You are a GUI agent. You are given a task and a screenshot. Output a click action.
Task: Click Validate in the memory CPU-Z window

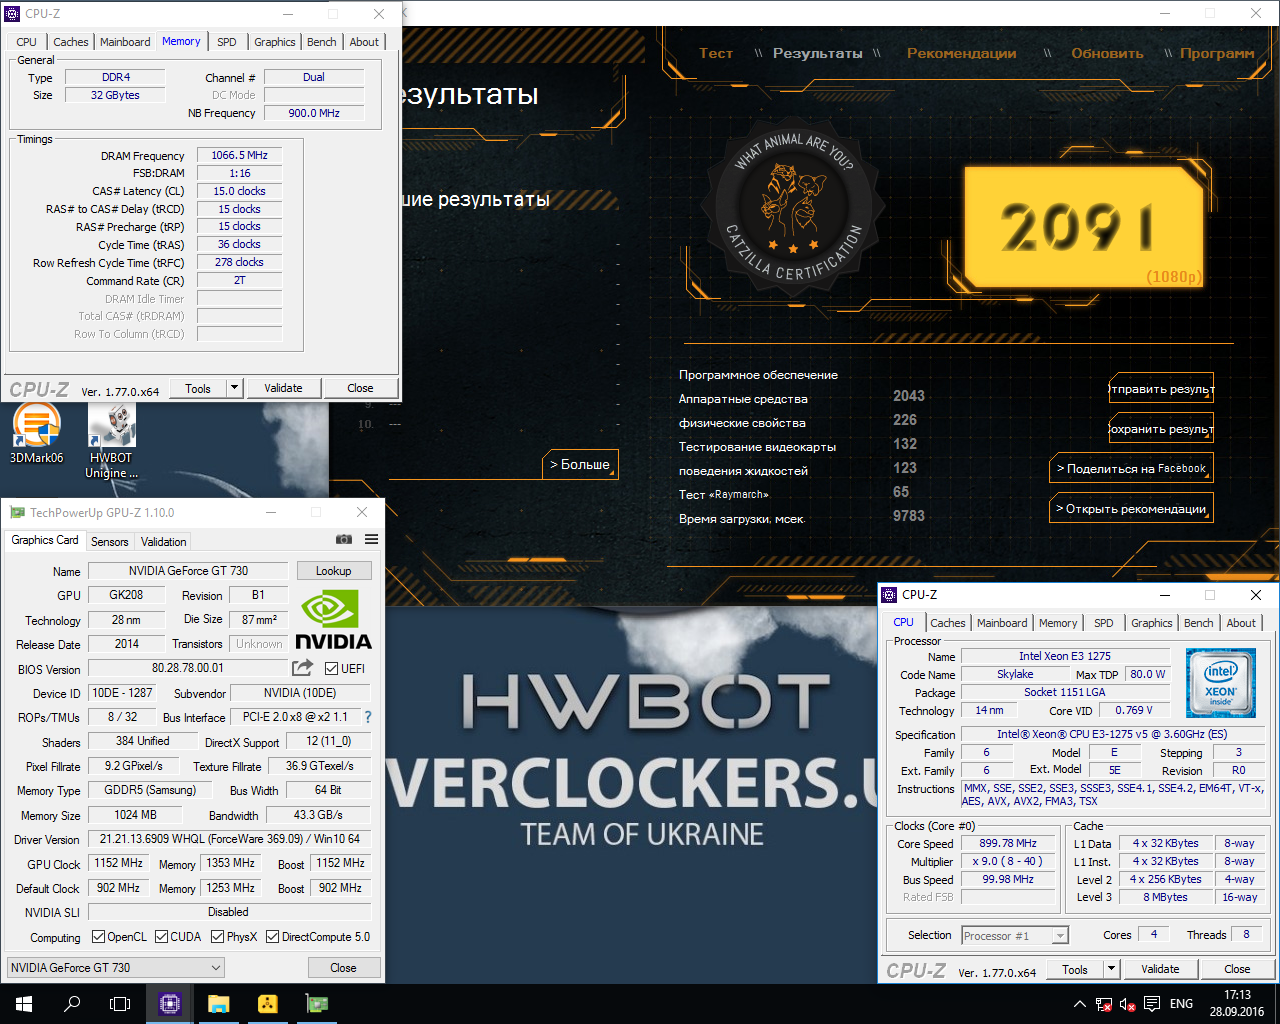pos(283,388)
